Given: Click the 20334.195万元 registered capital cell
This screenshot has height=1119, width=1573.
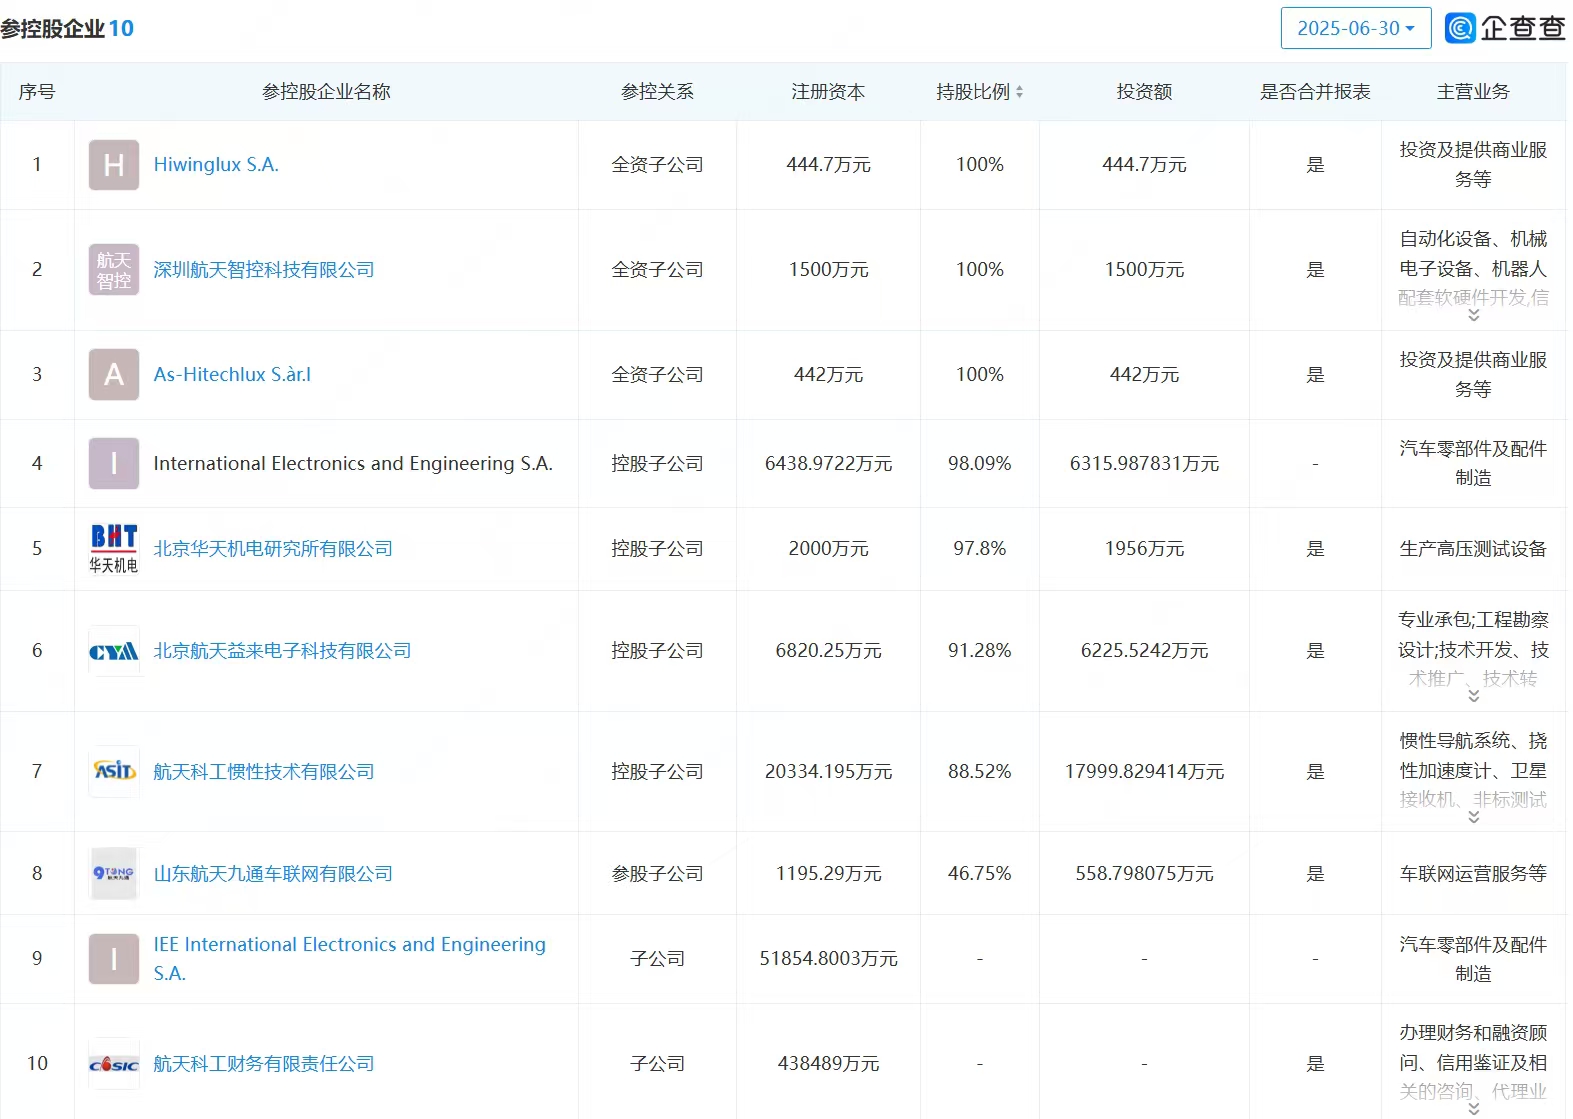Looking at the screenshot, I should (828, 772).
